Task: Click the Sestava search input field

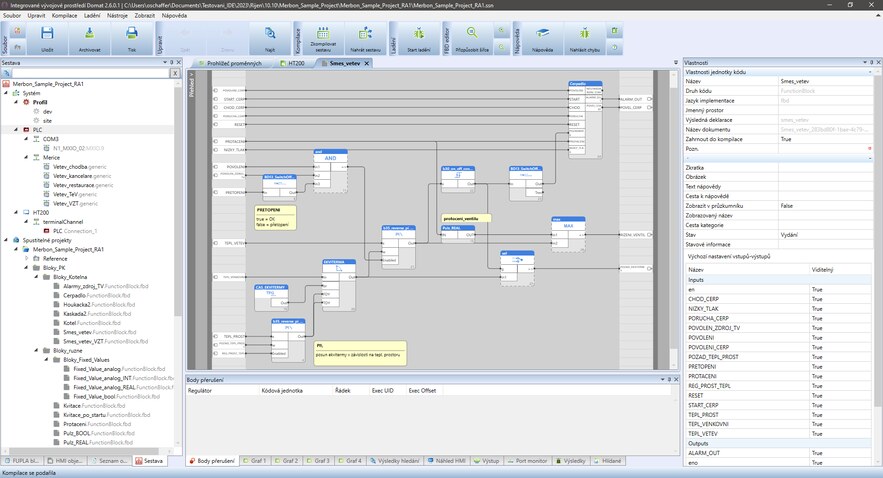Action: tap(85, 74)
